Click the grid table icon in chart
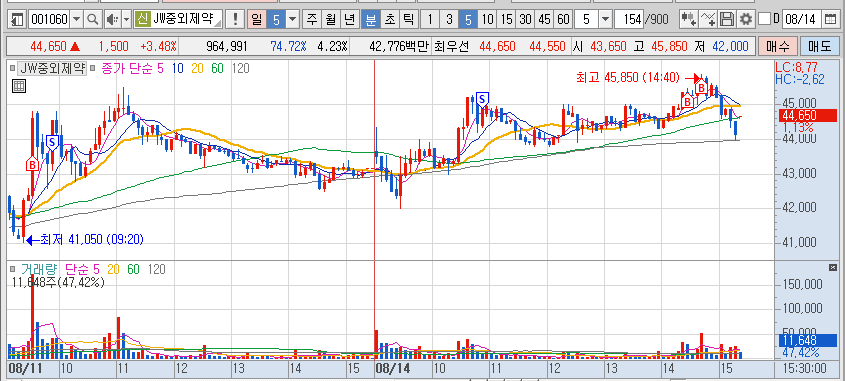Viewport: 845px width, 381px height. (18, 86)
